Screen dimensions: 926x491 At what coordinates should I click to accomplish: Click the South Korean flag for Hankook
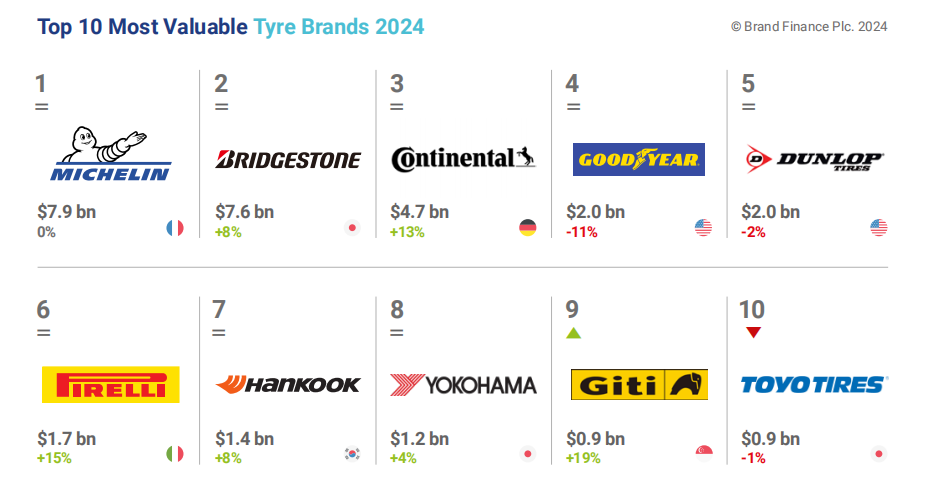[x=353, y=454]
